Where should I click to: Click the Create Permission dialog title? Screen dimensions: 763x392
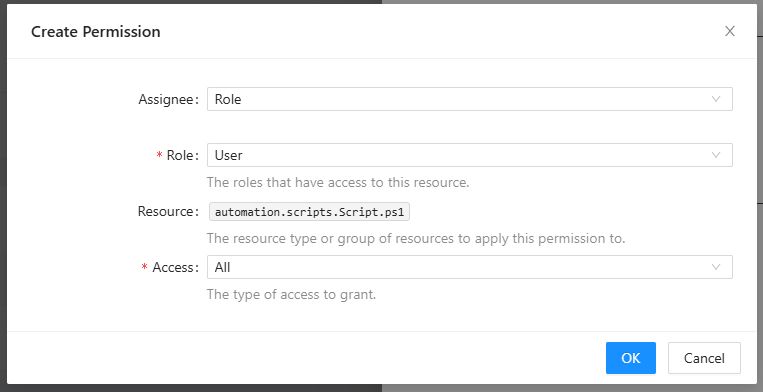click(x=95, y=32)
